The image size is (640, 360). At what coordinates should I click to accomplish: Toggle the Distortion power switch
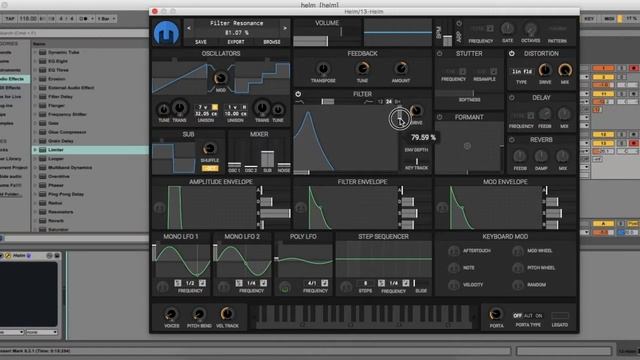511,53
